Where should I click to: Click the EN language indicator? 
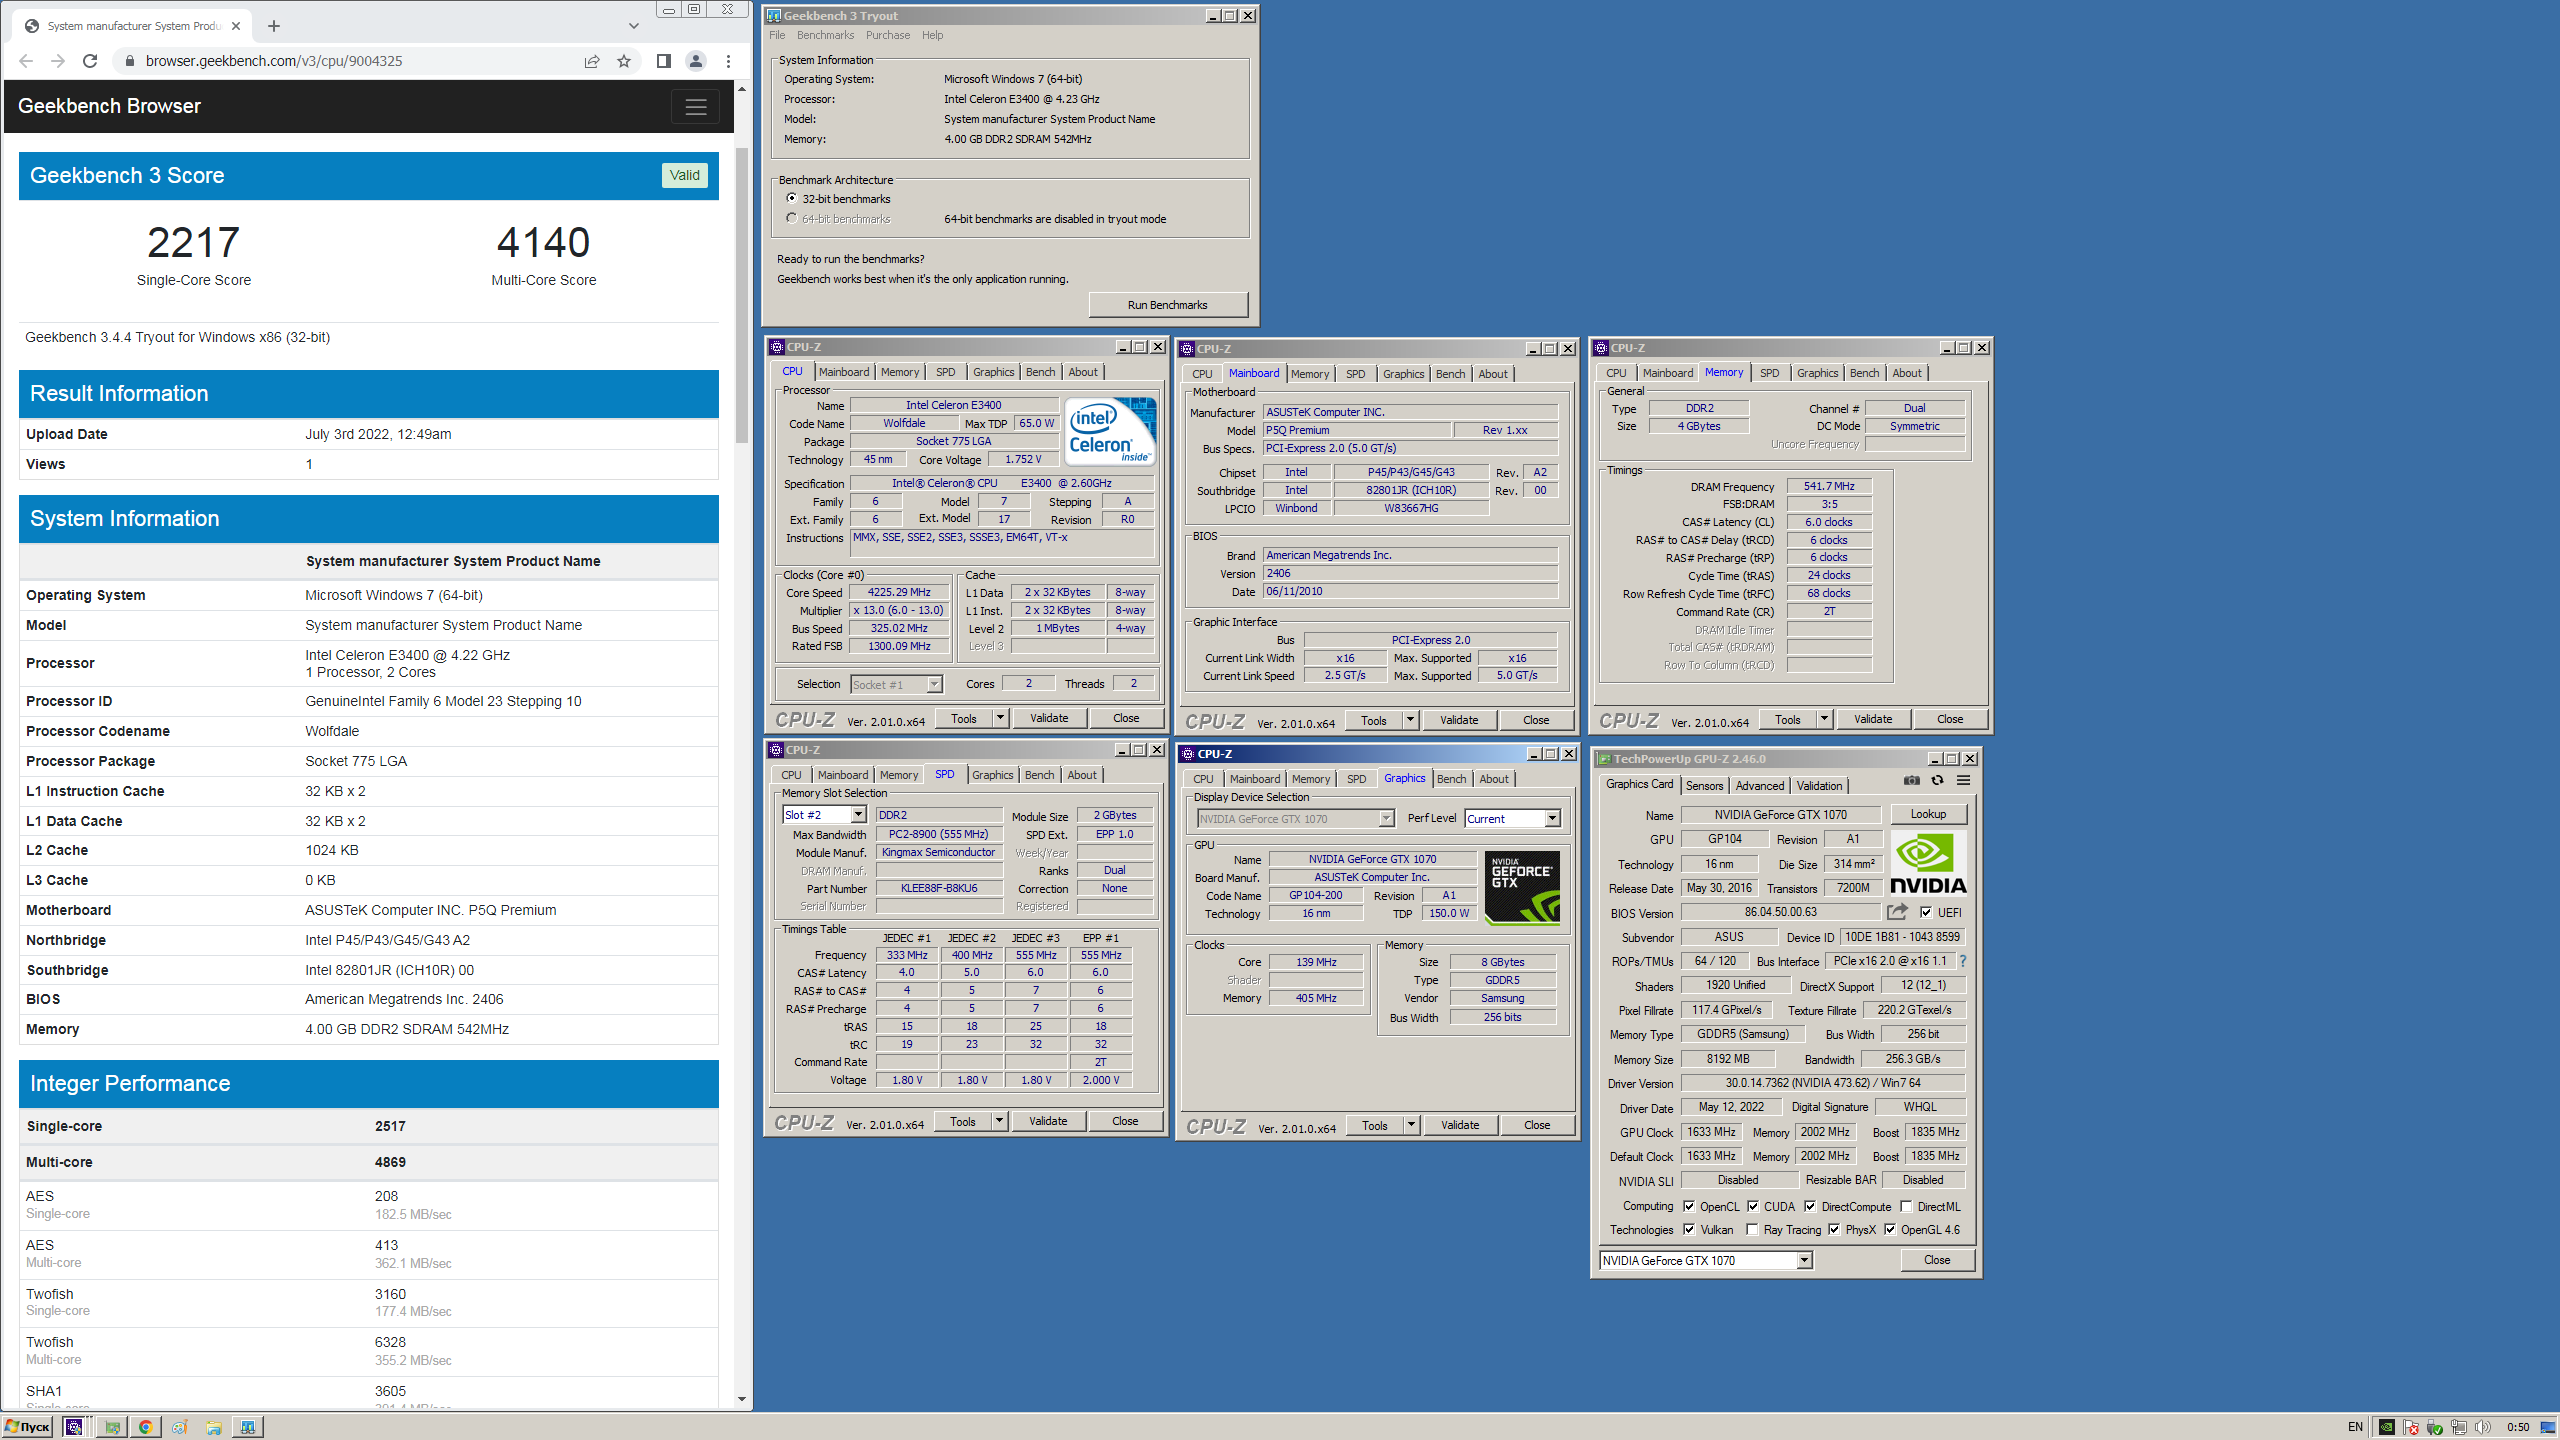pyautogui.click(x=2355, y=1427)
